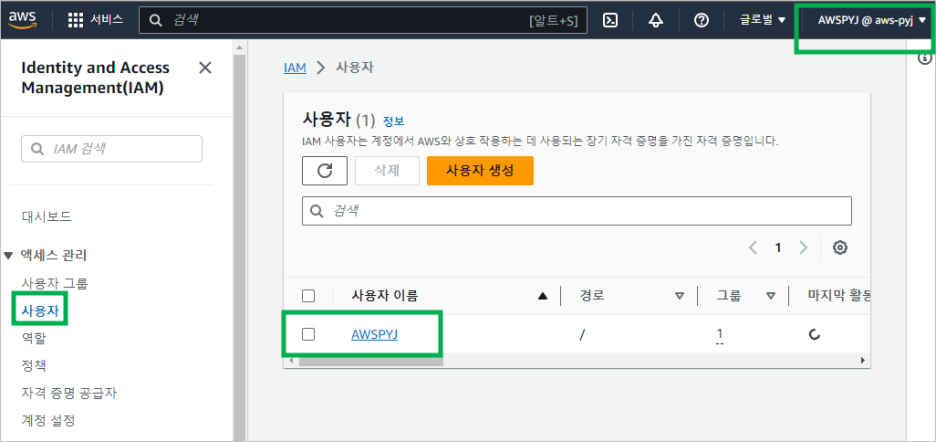The image size is (936, 442).
Task: Open the 정보 info link
Action: tap(393, 121)
